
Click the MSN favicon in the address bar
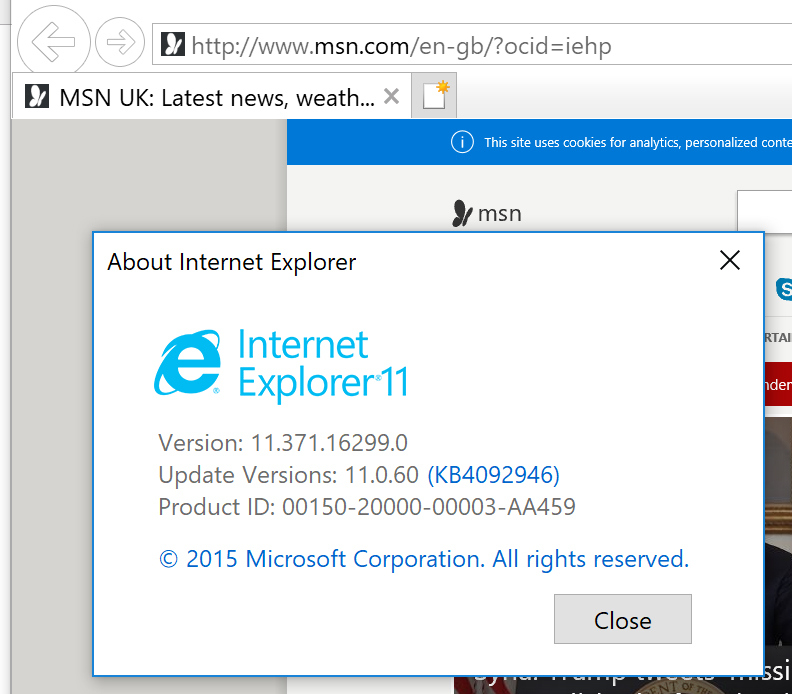[173, 44]
